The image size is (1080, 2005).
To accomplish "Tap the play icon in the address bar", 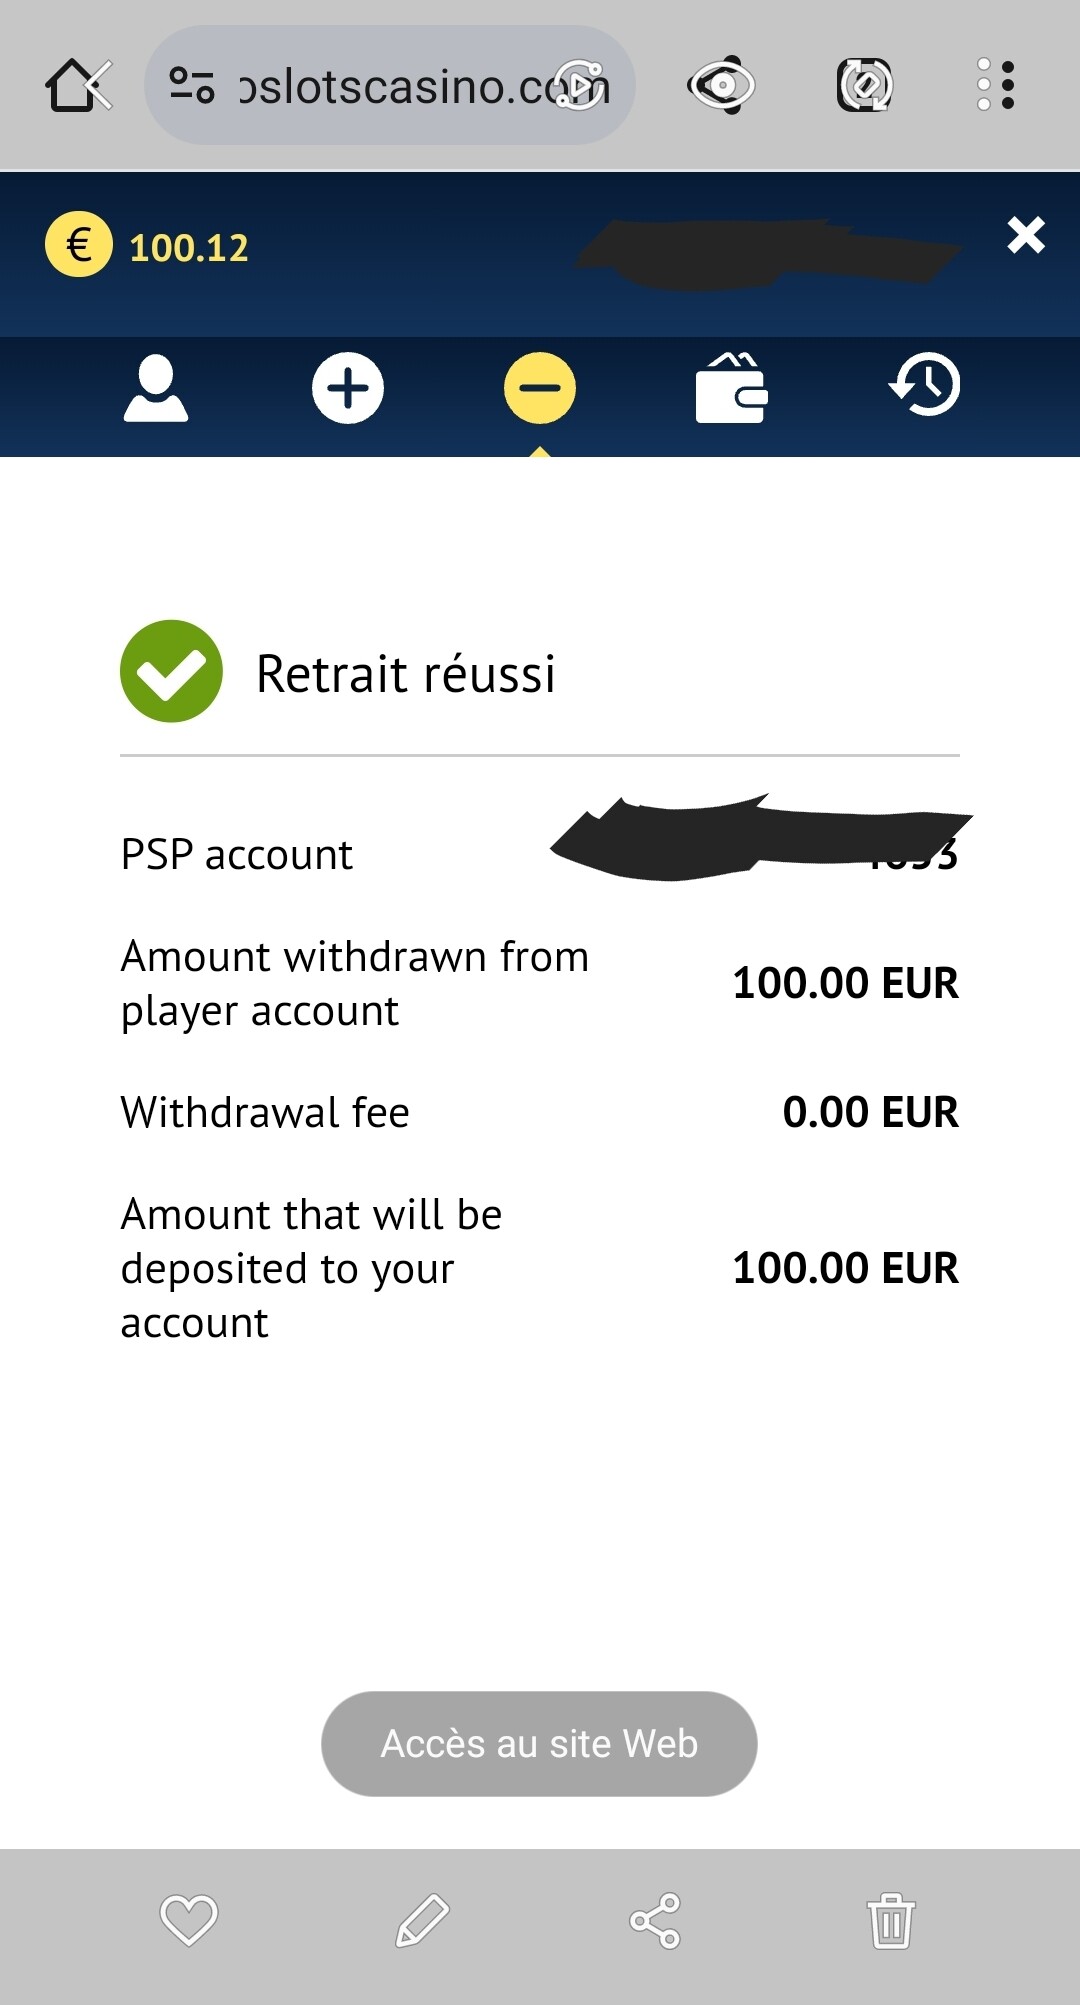I will pos(581,85).
